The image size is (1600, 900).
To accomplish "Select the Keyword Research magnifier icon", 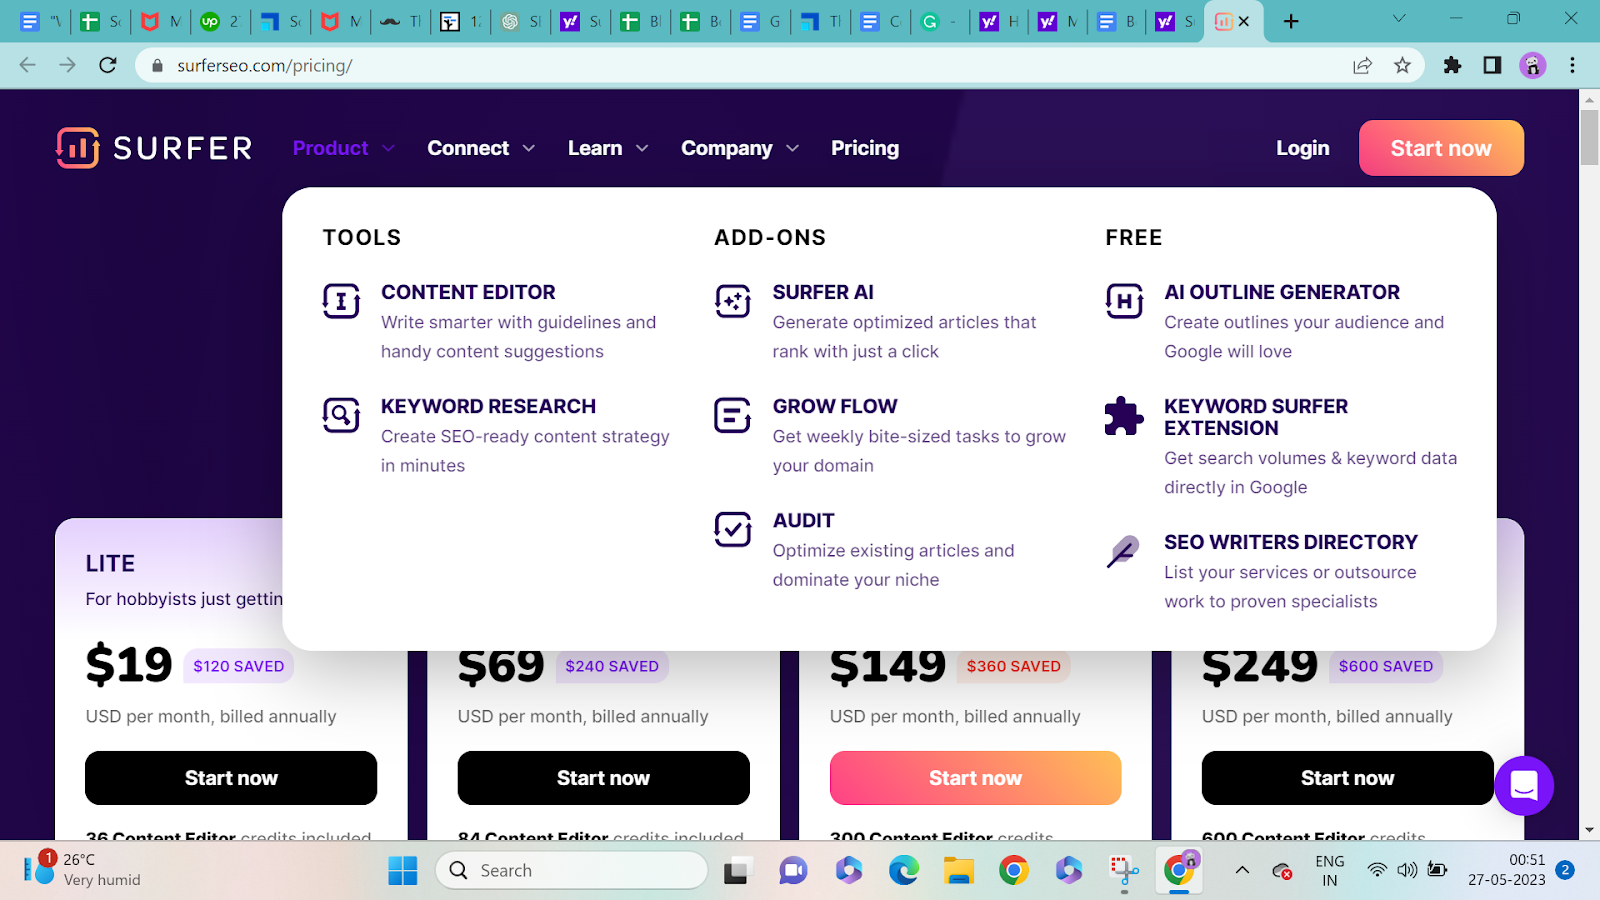I will [341, 414].
